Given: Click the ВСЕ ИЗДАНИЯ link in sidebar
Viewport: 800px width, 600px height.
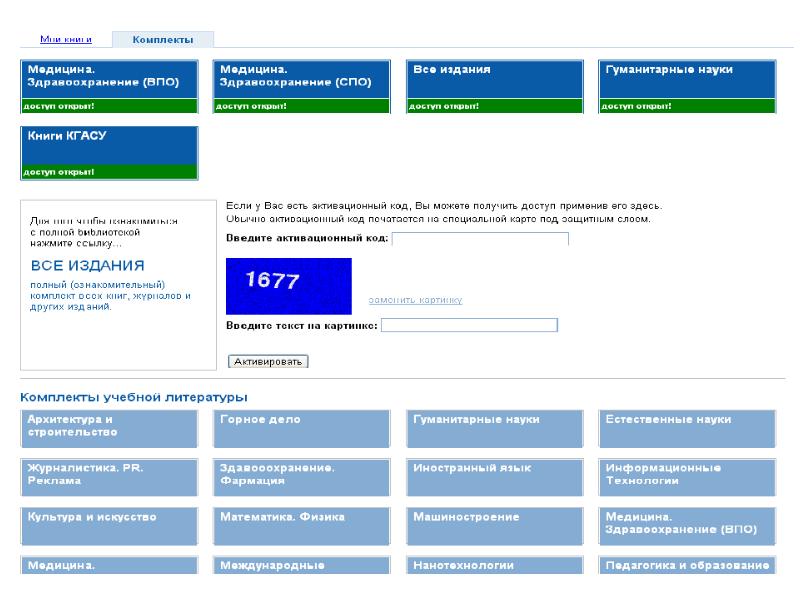Looking at the screenshot, I should (x=88, y=266).
